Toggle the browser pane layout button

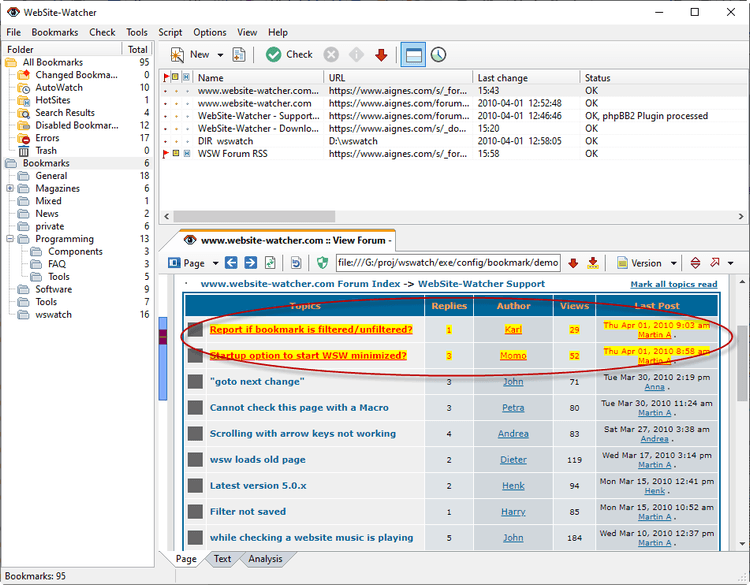point(412,55)
